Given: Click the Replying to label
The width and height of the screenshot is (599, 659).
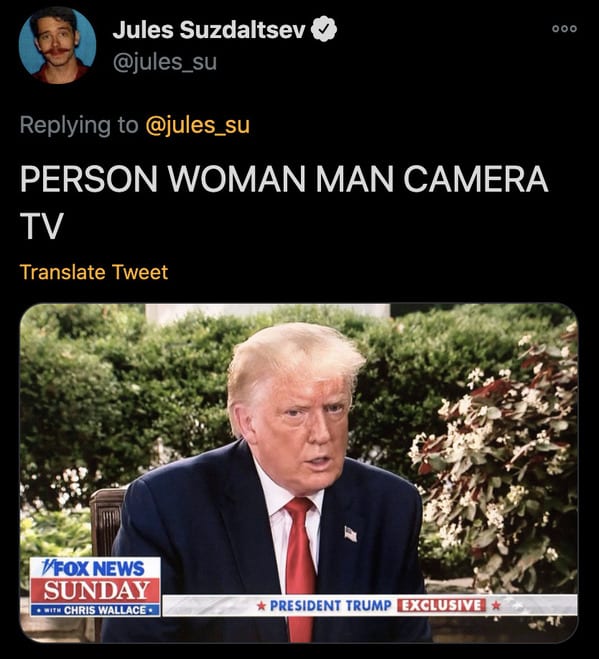Looking at the screenshot, I should [x=79, y=125].
